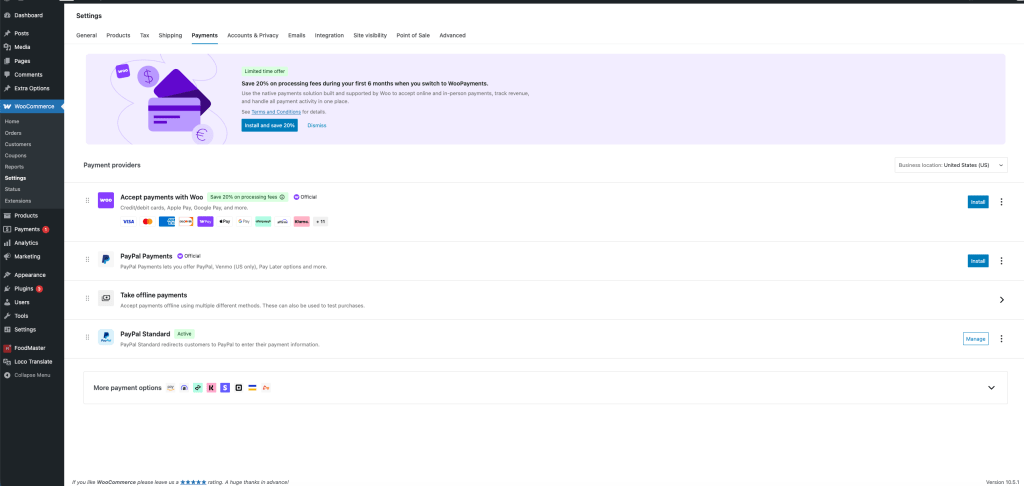Click the info icon in Save 20% badge
The width and height of the screenshot is (1024, 486).
click(x=282, y=197)
